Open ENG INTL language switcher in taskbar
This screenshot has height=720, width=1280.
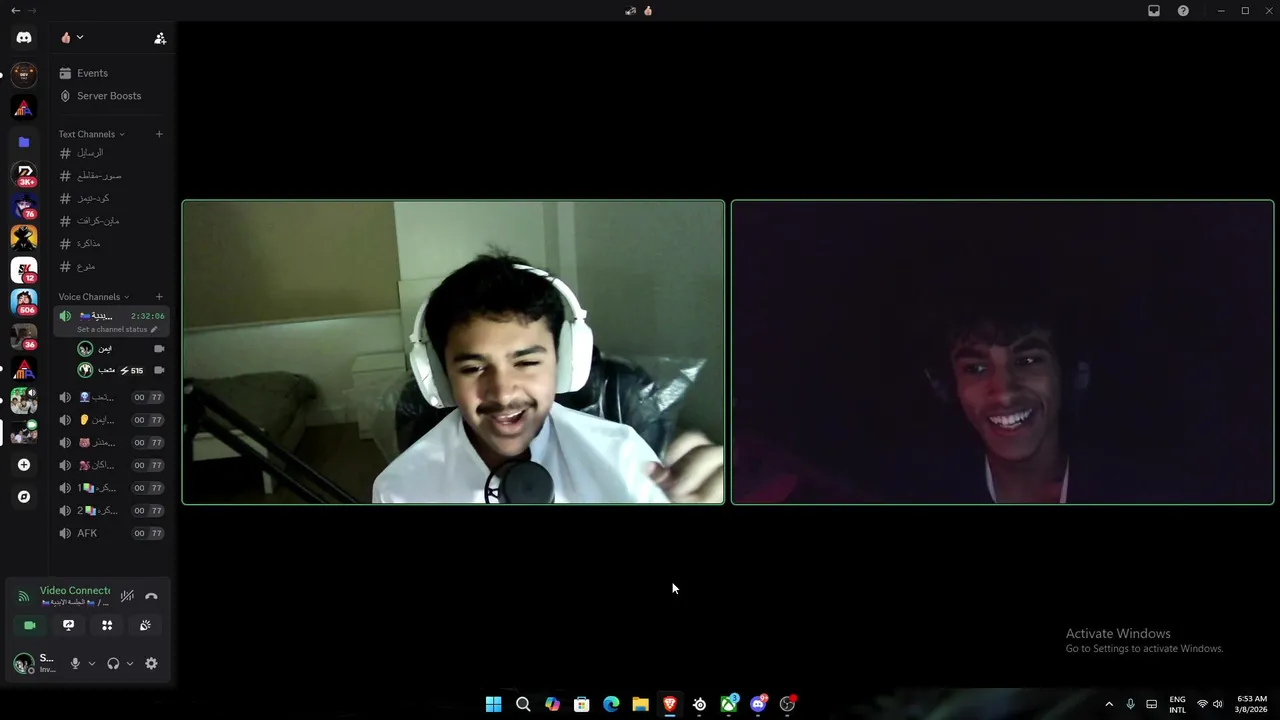[x=1178, y=704]
